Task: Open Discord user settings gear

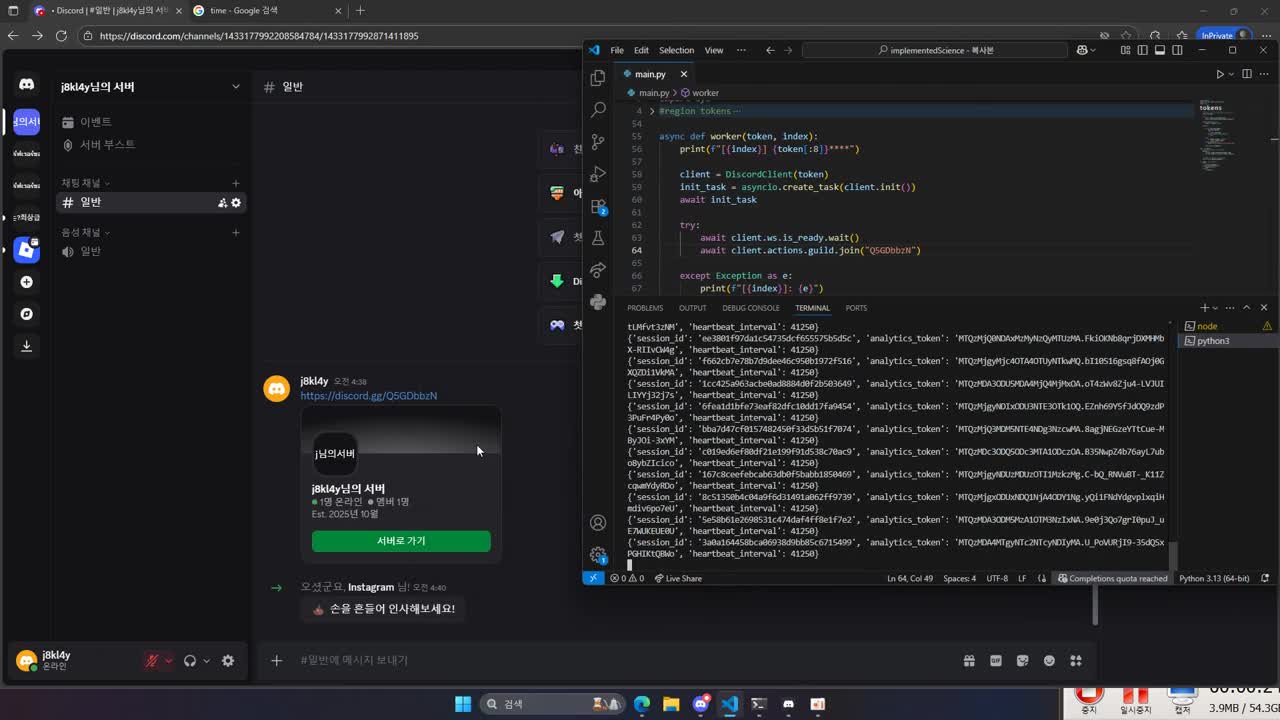Action: click(x=228, y=661)
